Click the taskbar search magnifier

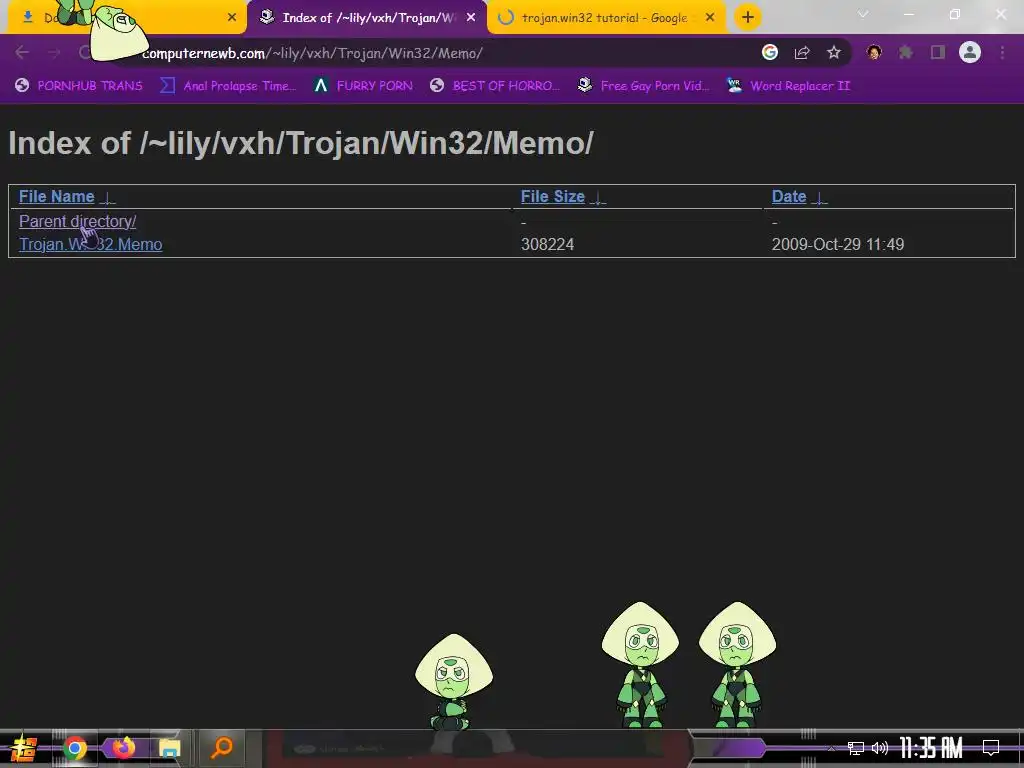222,748
